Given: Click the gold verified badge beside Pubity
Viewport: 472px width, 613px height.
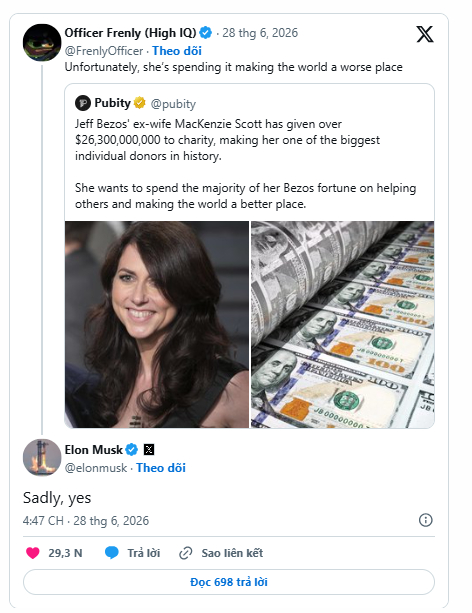Looking at the screenshot, I should pyautogui.click(x=140, y=103).
